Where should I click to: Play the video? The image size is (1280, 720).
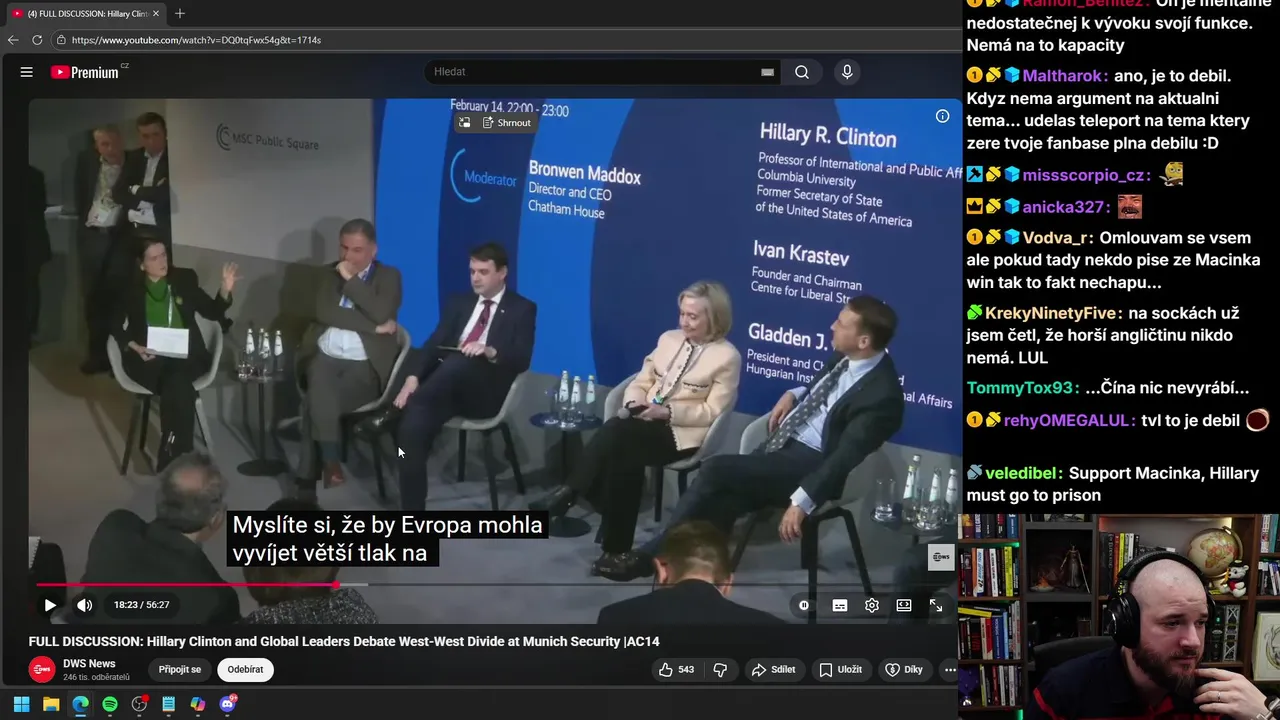(50, 605)
